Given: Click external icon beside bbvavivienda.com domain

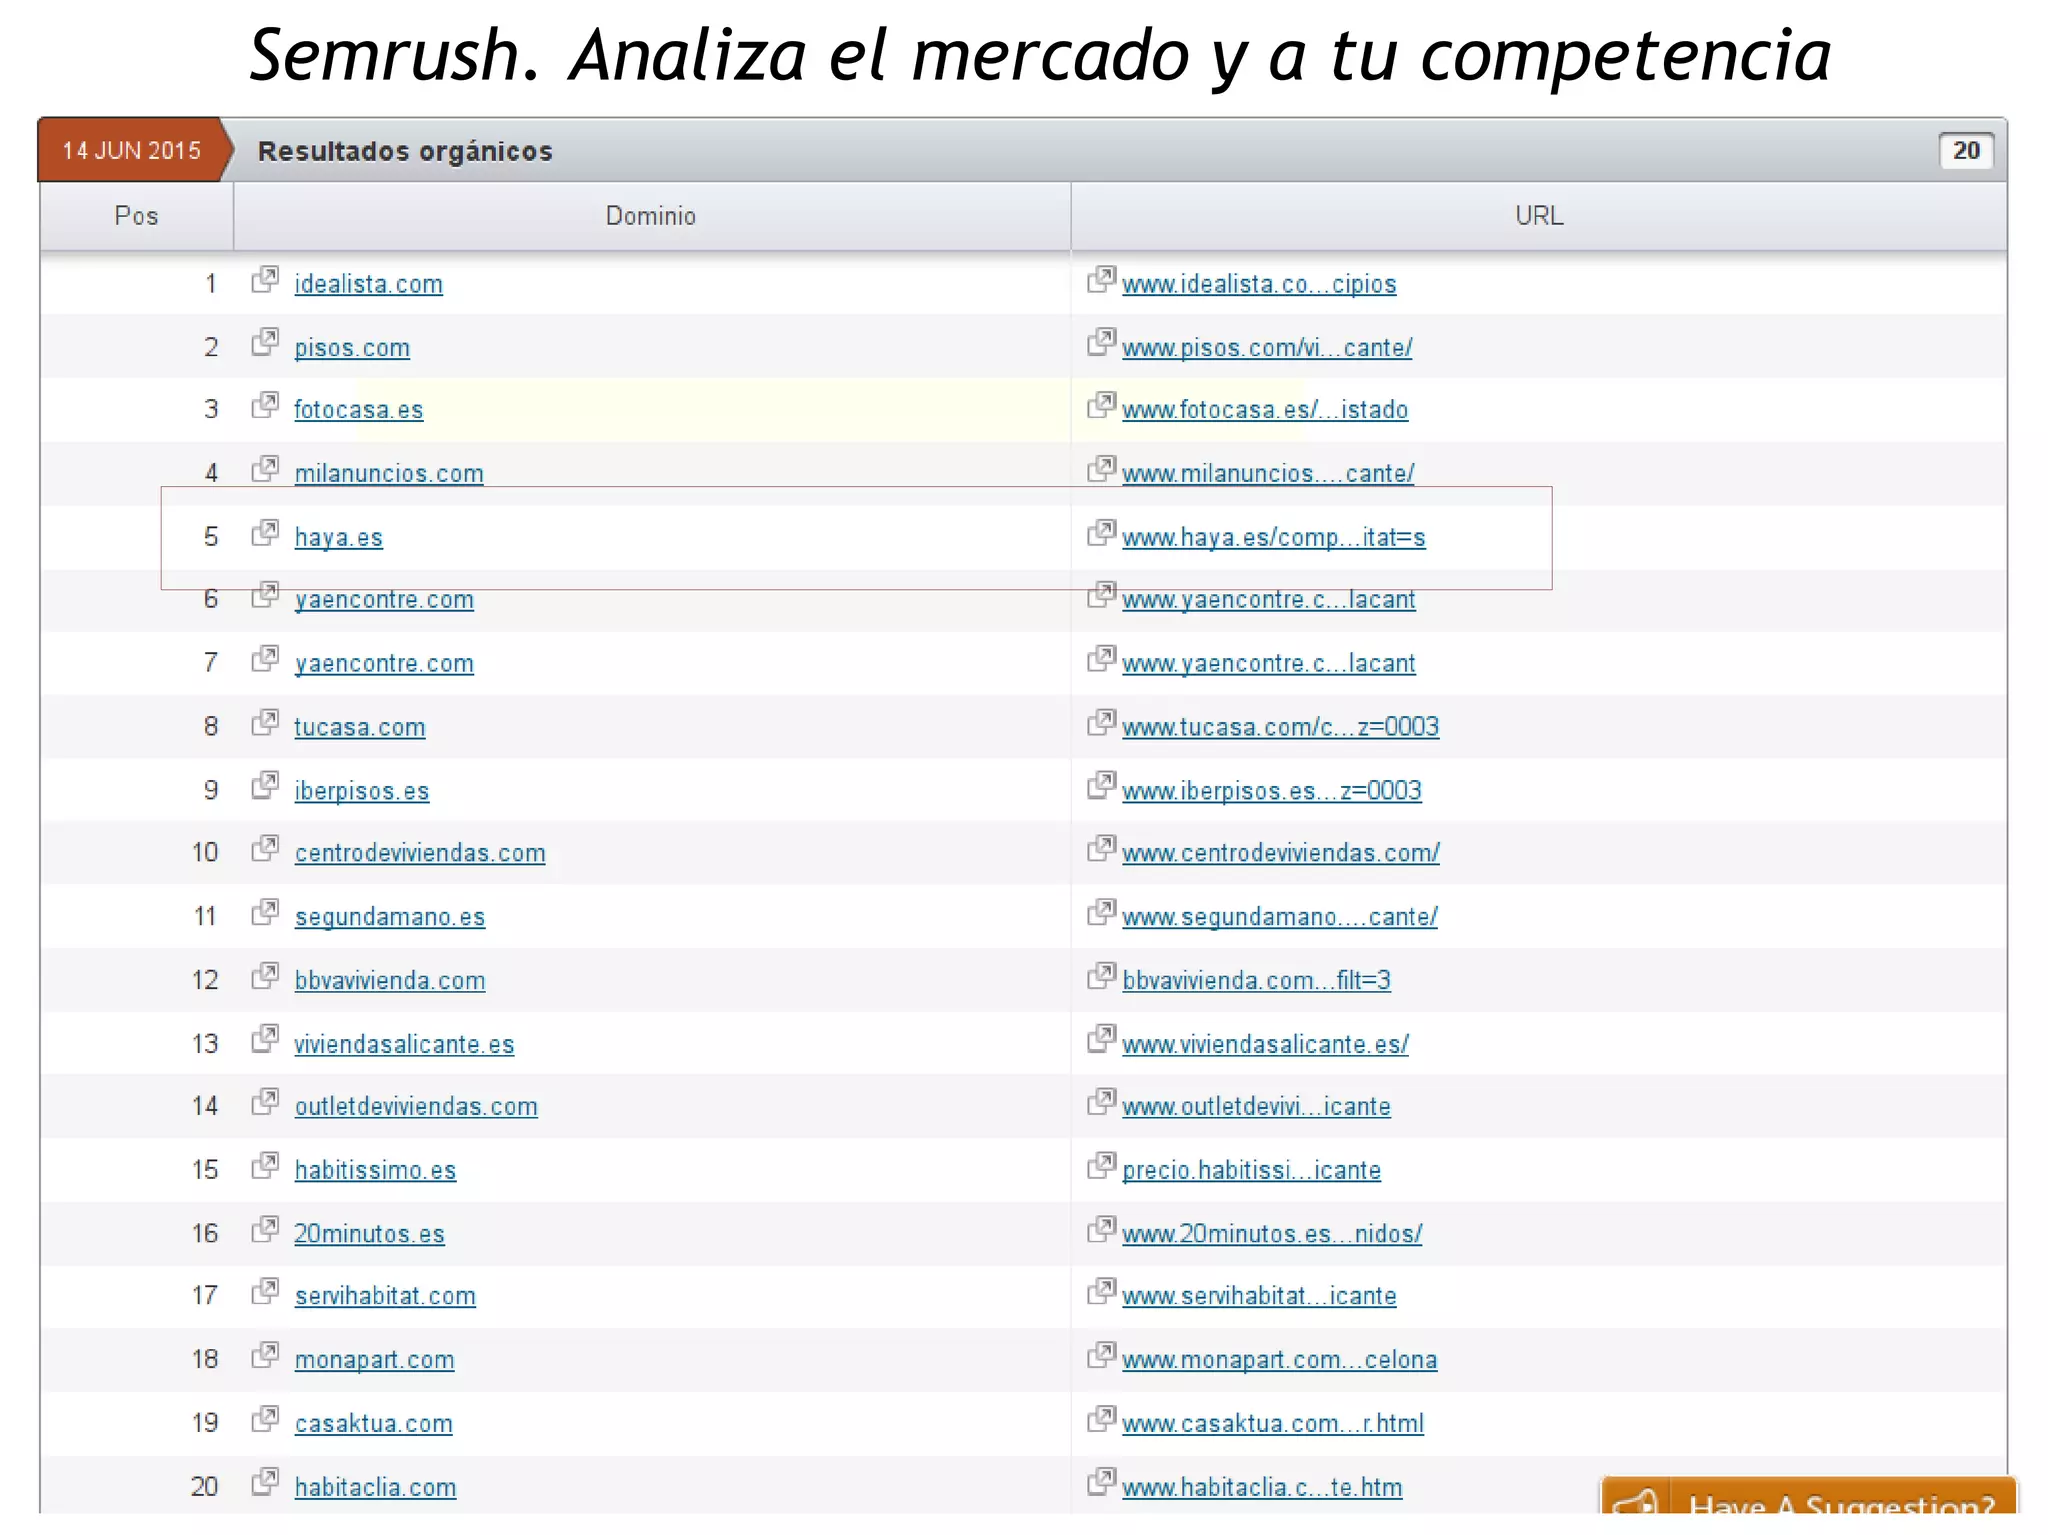Looking at the screenshot, I should tap(265, 976).
